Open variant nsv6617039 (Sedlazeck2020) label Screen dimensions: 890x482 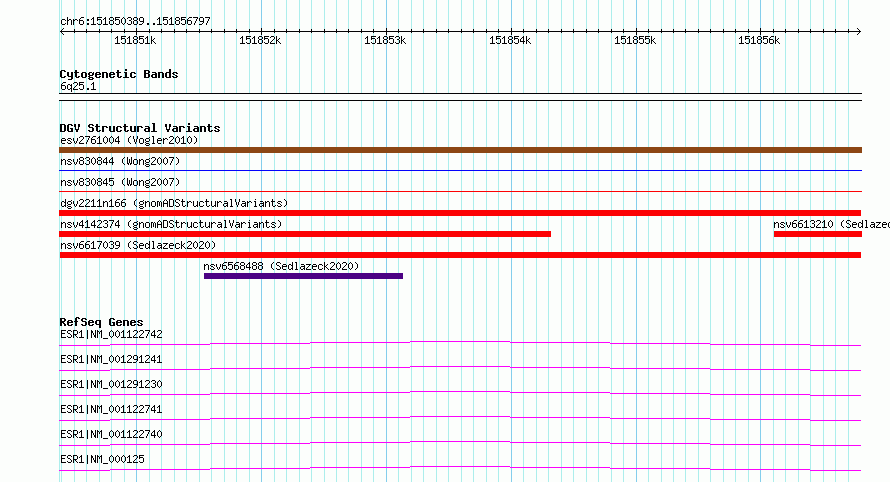138,245
